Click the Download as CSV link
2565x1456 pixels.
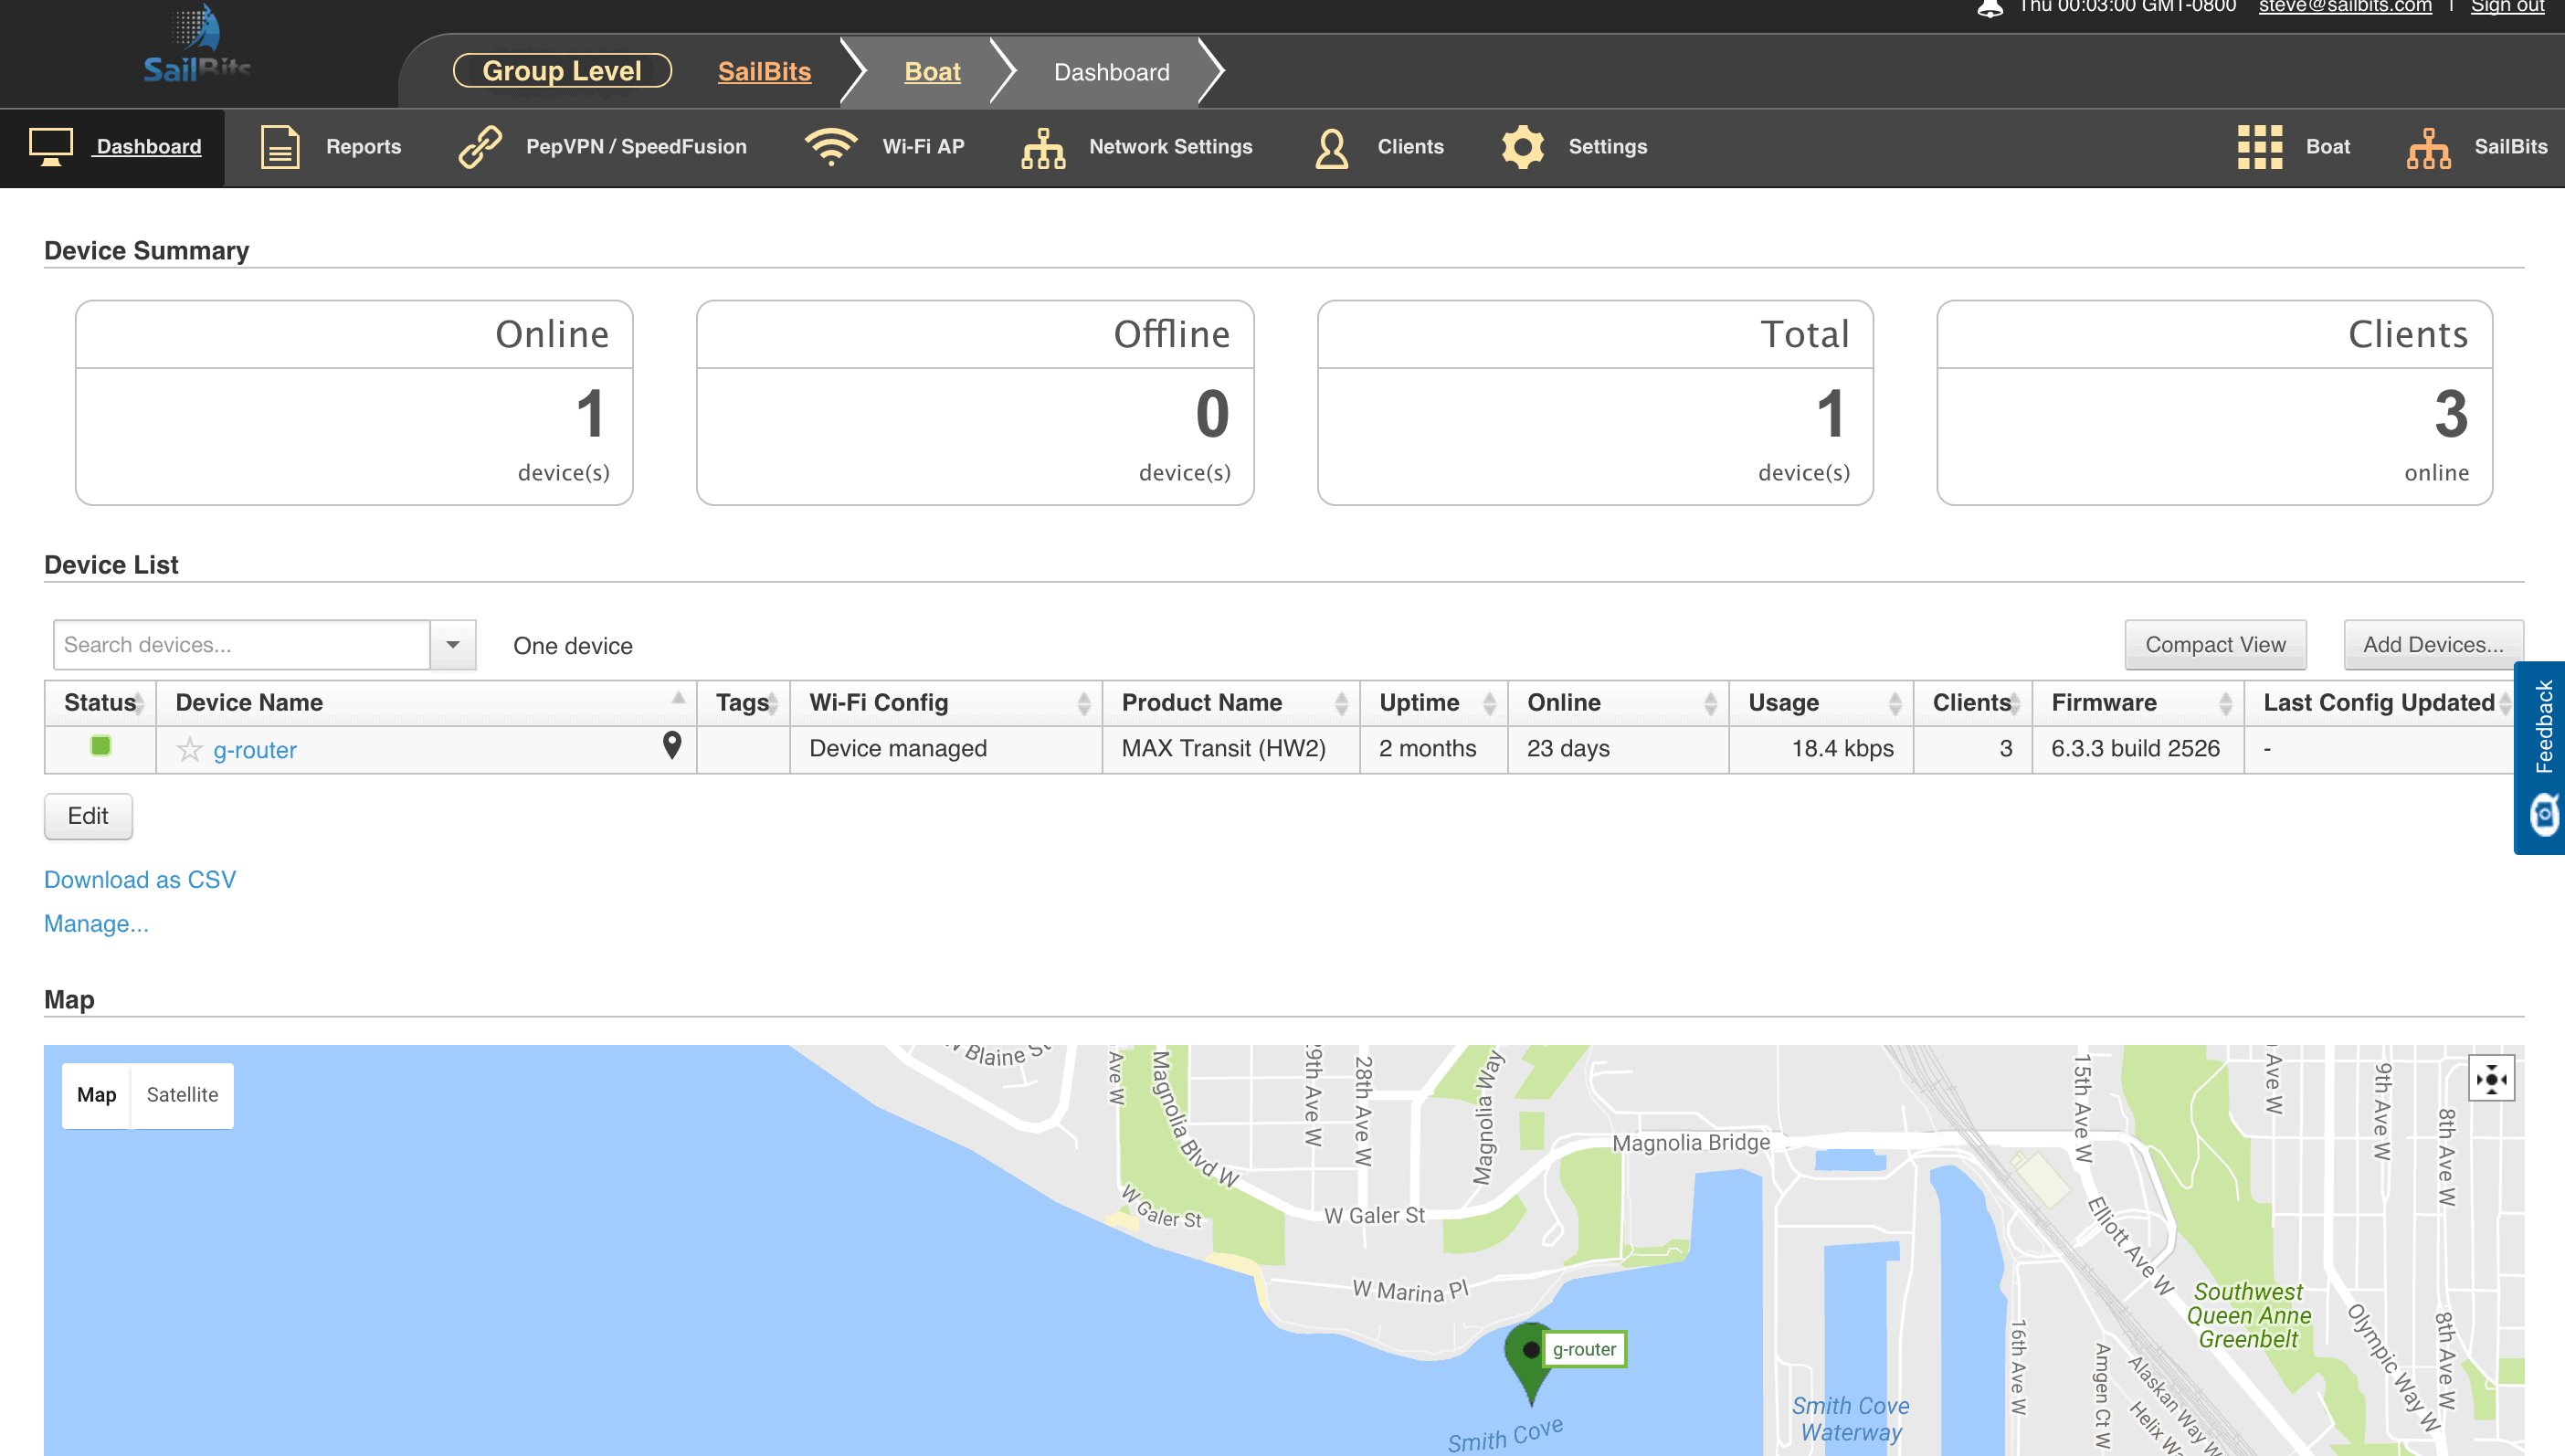coord(140,879)
